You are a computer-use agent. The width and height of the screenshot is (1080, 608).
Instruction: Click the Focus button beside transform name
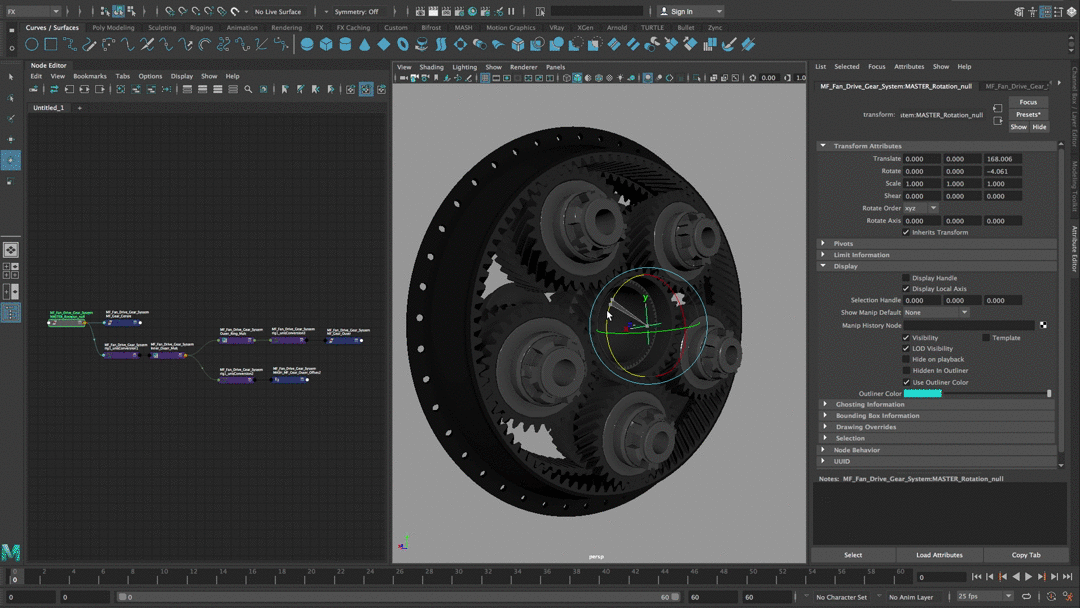click(1028, 102)
